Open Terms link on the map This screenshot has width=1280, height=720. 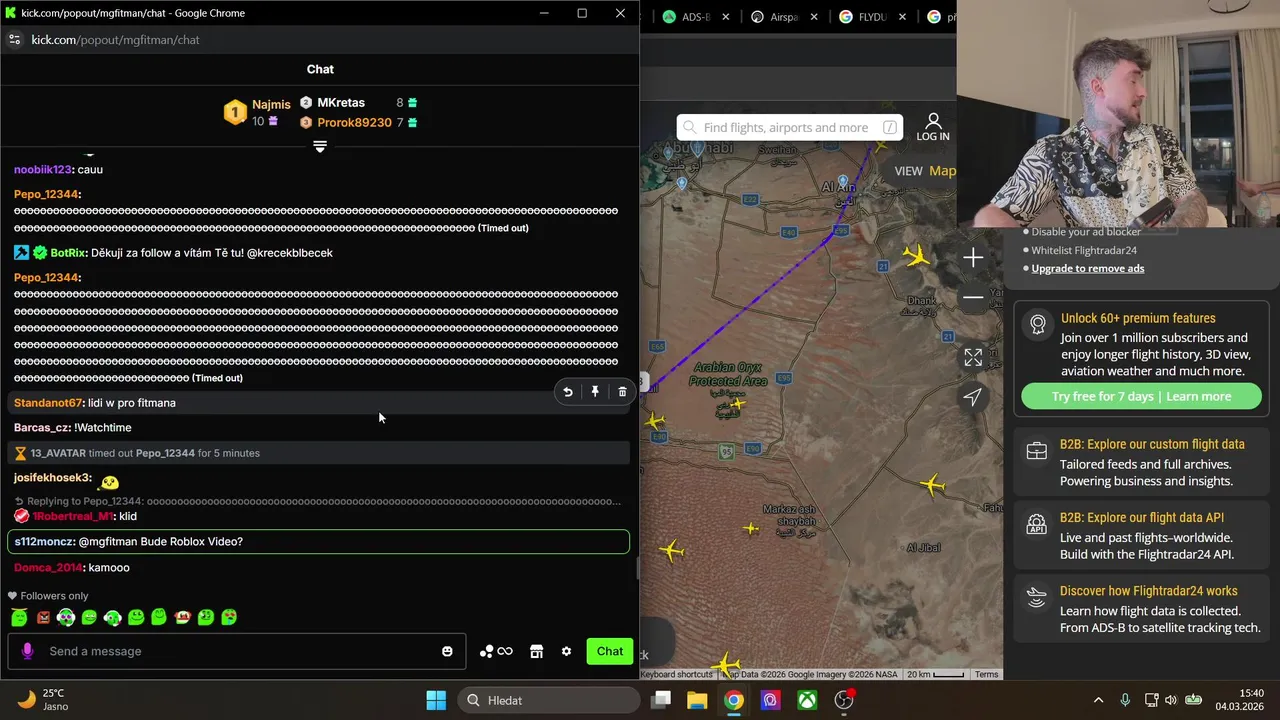[987, 674]
